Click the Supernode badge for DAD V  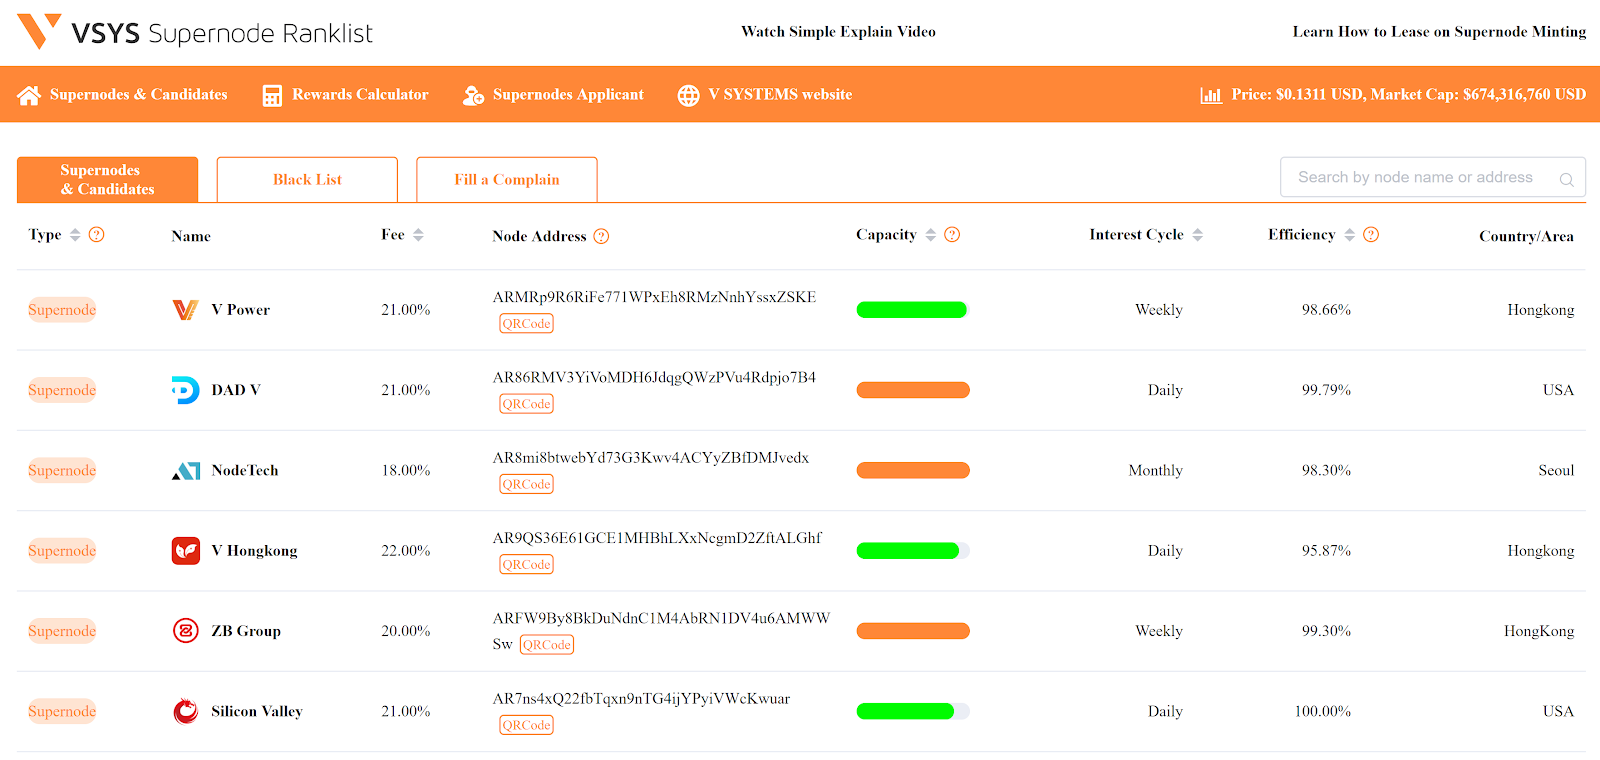pyautogui.click(x=62, y=390)
